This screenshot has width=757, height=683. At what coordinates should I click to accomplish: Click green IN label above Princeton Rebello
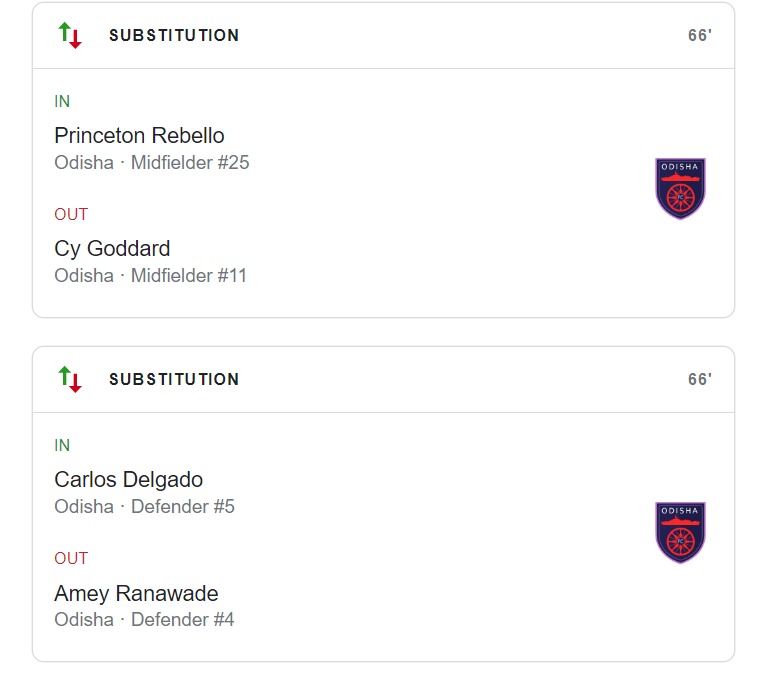point(62,102)
